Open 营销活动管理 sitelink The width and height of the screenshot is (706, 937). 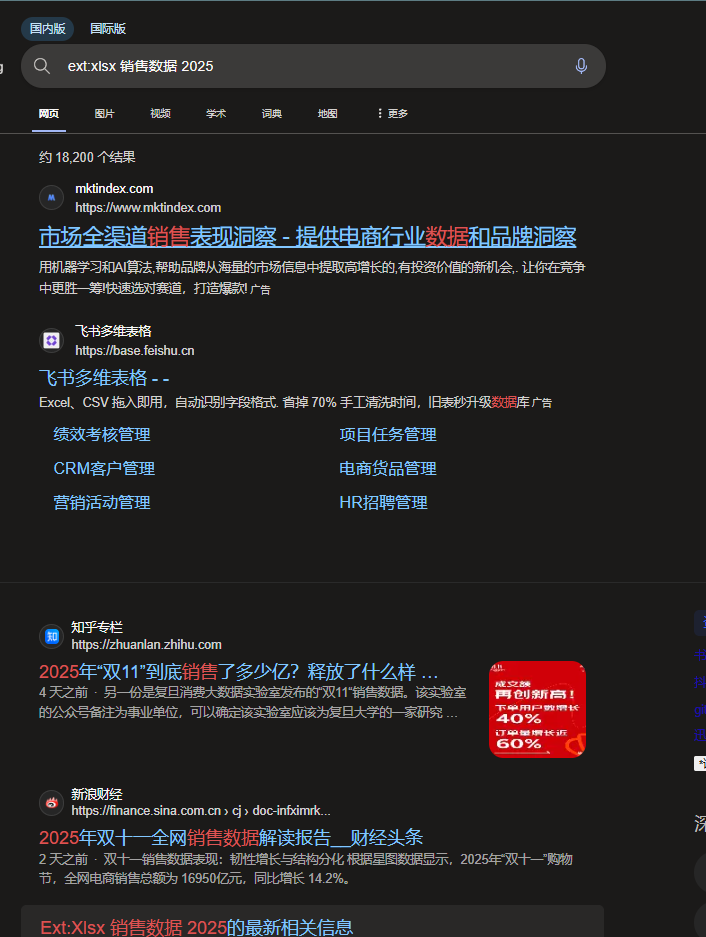point(102,503)
